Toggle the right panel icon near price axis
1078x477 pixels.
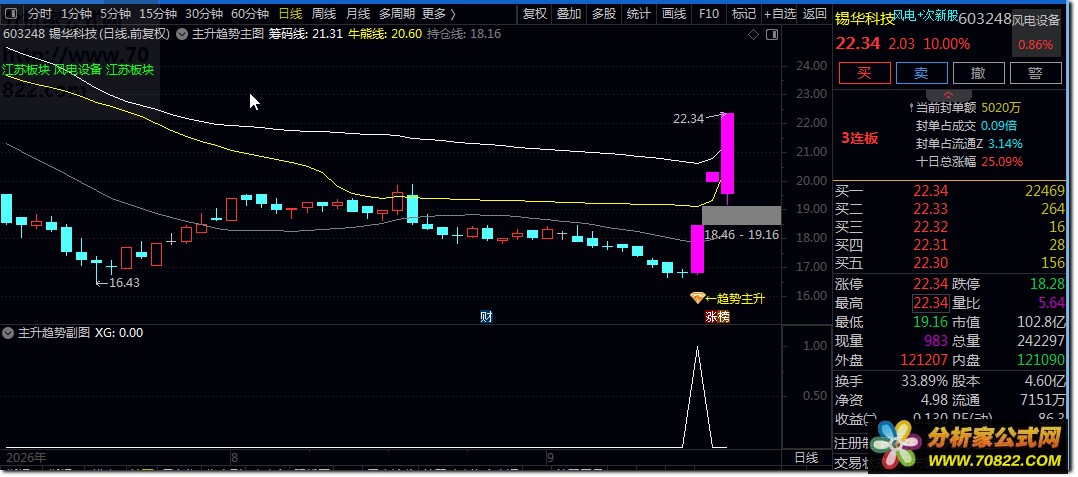772,34
